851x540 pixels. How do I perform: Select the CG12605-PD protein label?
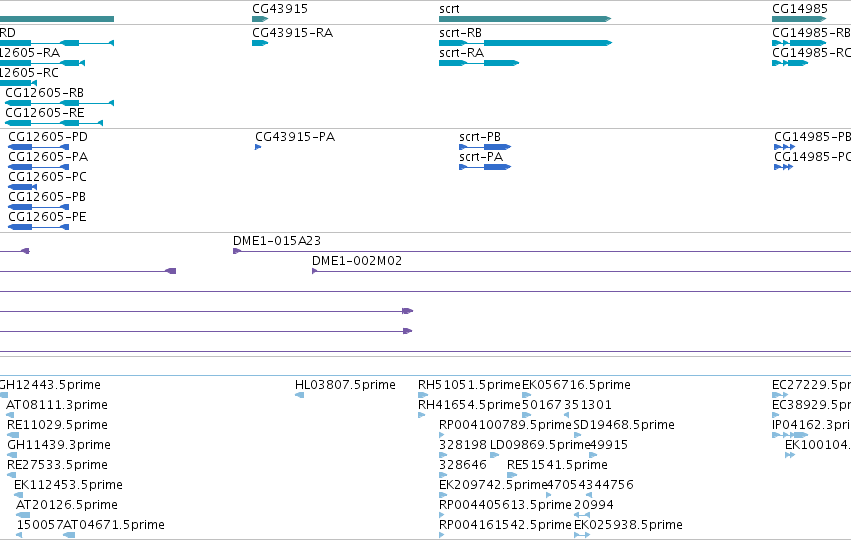pos(48,137)
